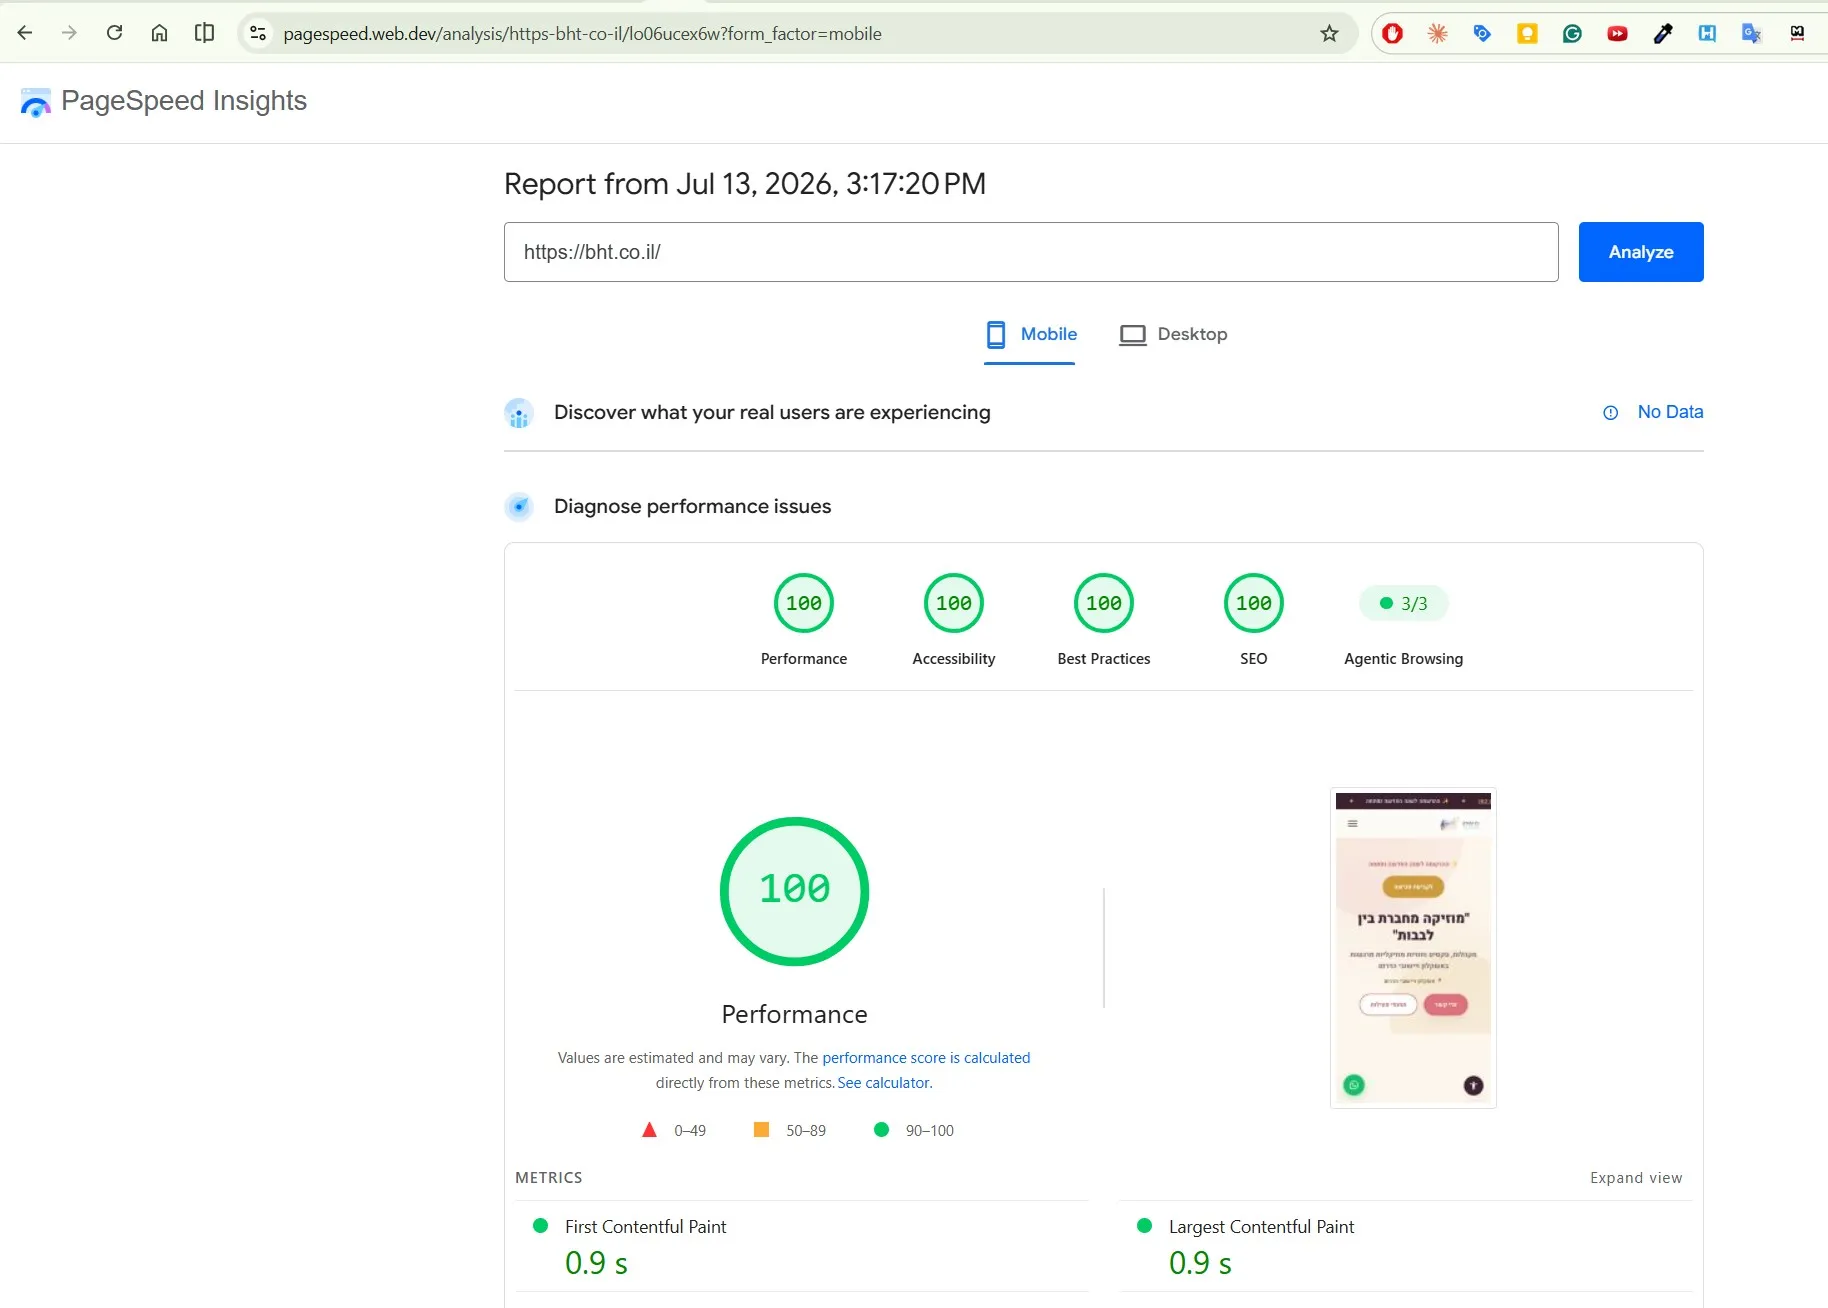Click the real users experience icon
Image resolution: width=1828 pixels, height=1308 pixels.
[519, 413]
